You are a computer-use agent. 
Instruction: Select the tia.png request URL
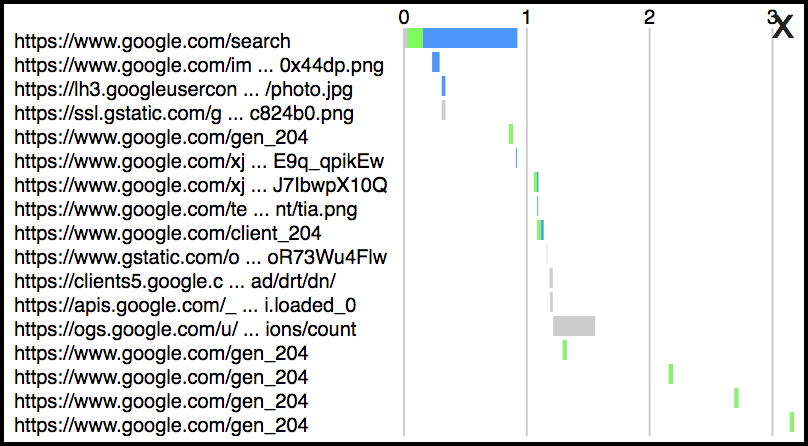click(186, 210)
